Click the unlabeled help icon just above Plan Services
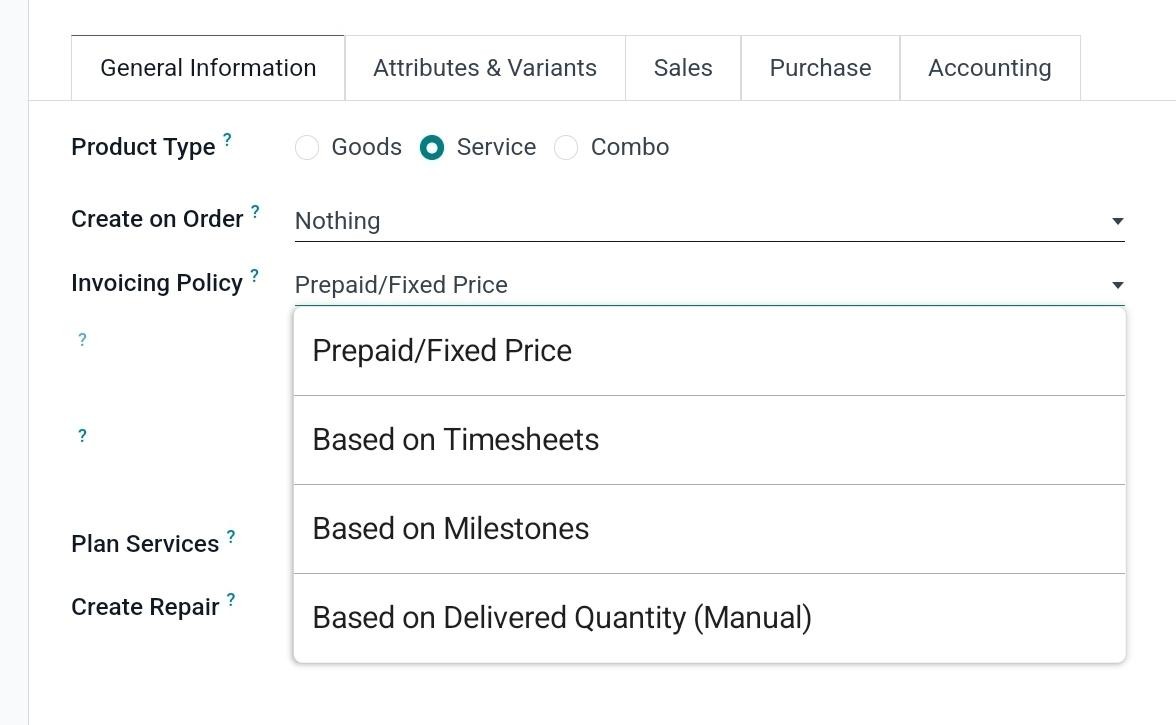Viewport: 1176px width, 725px height. [82, 436]
